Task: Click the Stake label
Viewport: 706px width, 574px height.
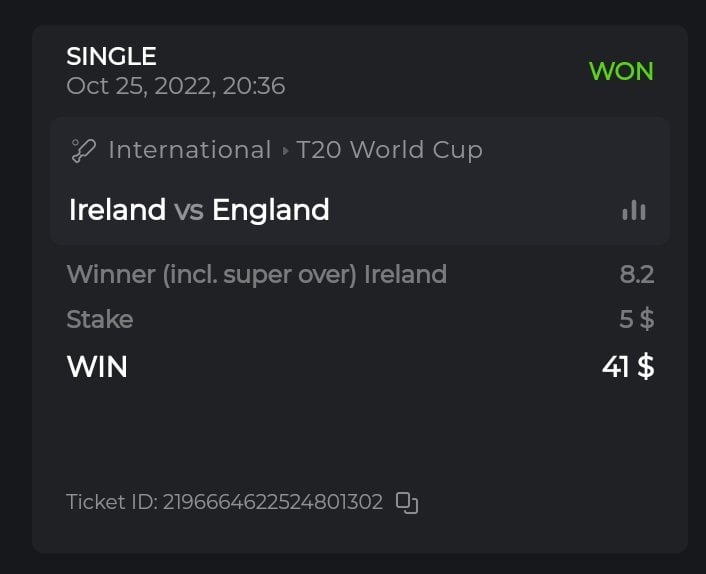Action: coord(99,320)
